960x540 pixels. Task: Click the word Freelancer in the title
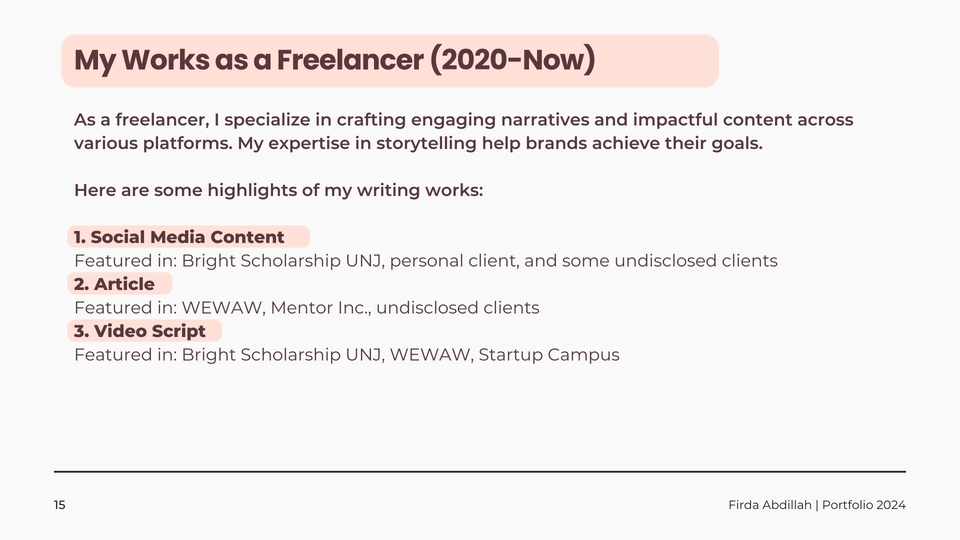tap(350, 59)
